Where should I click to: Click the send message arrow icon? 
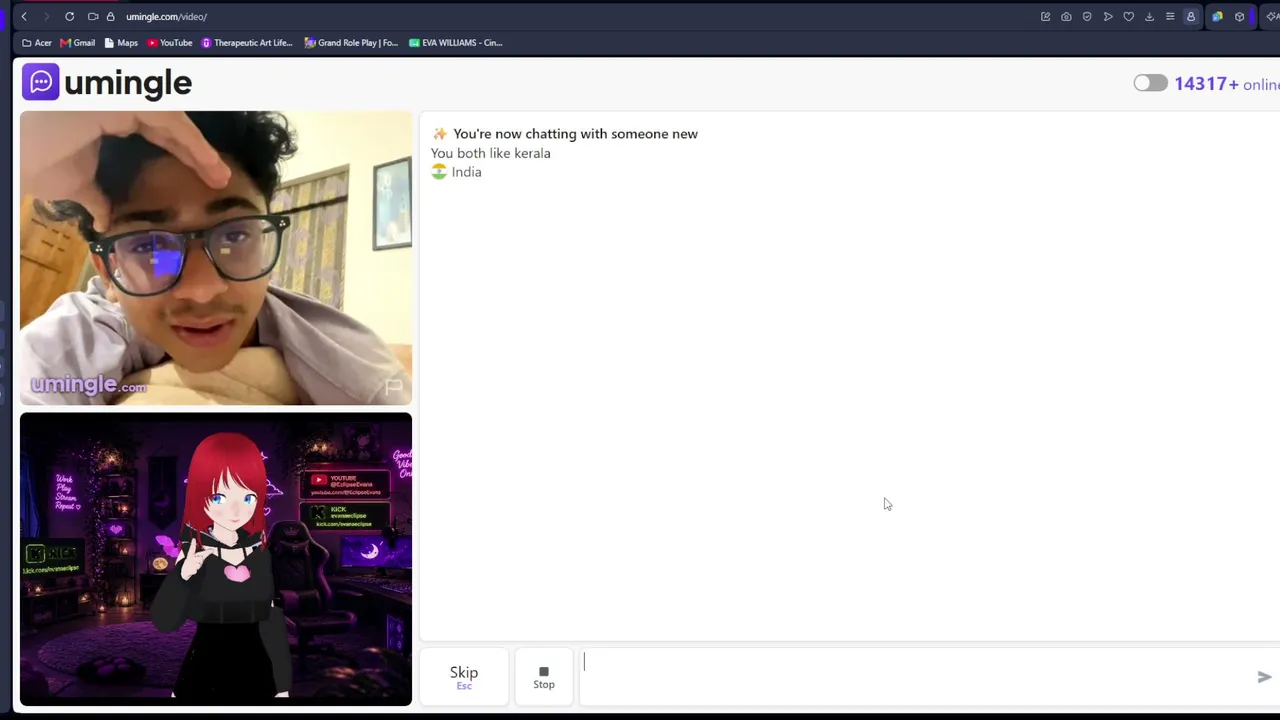[1264, 677]
